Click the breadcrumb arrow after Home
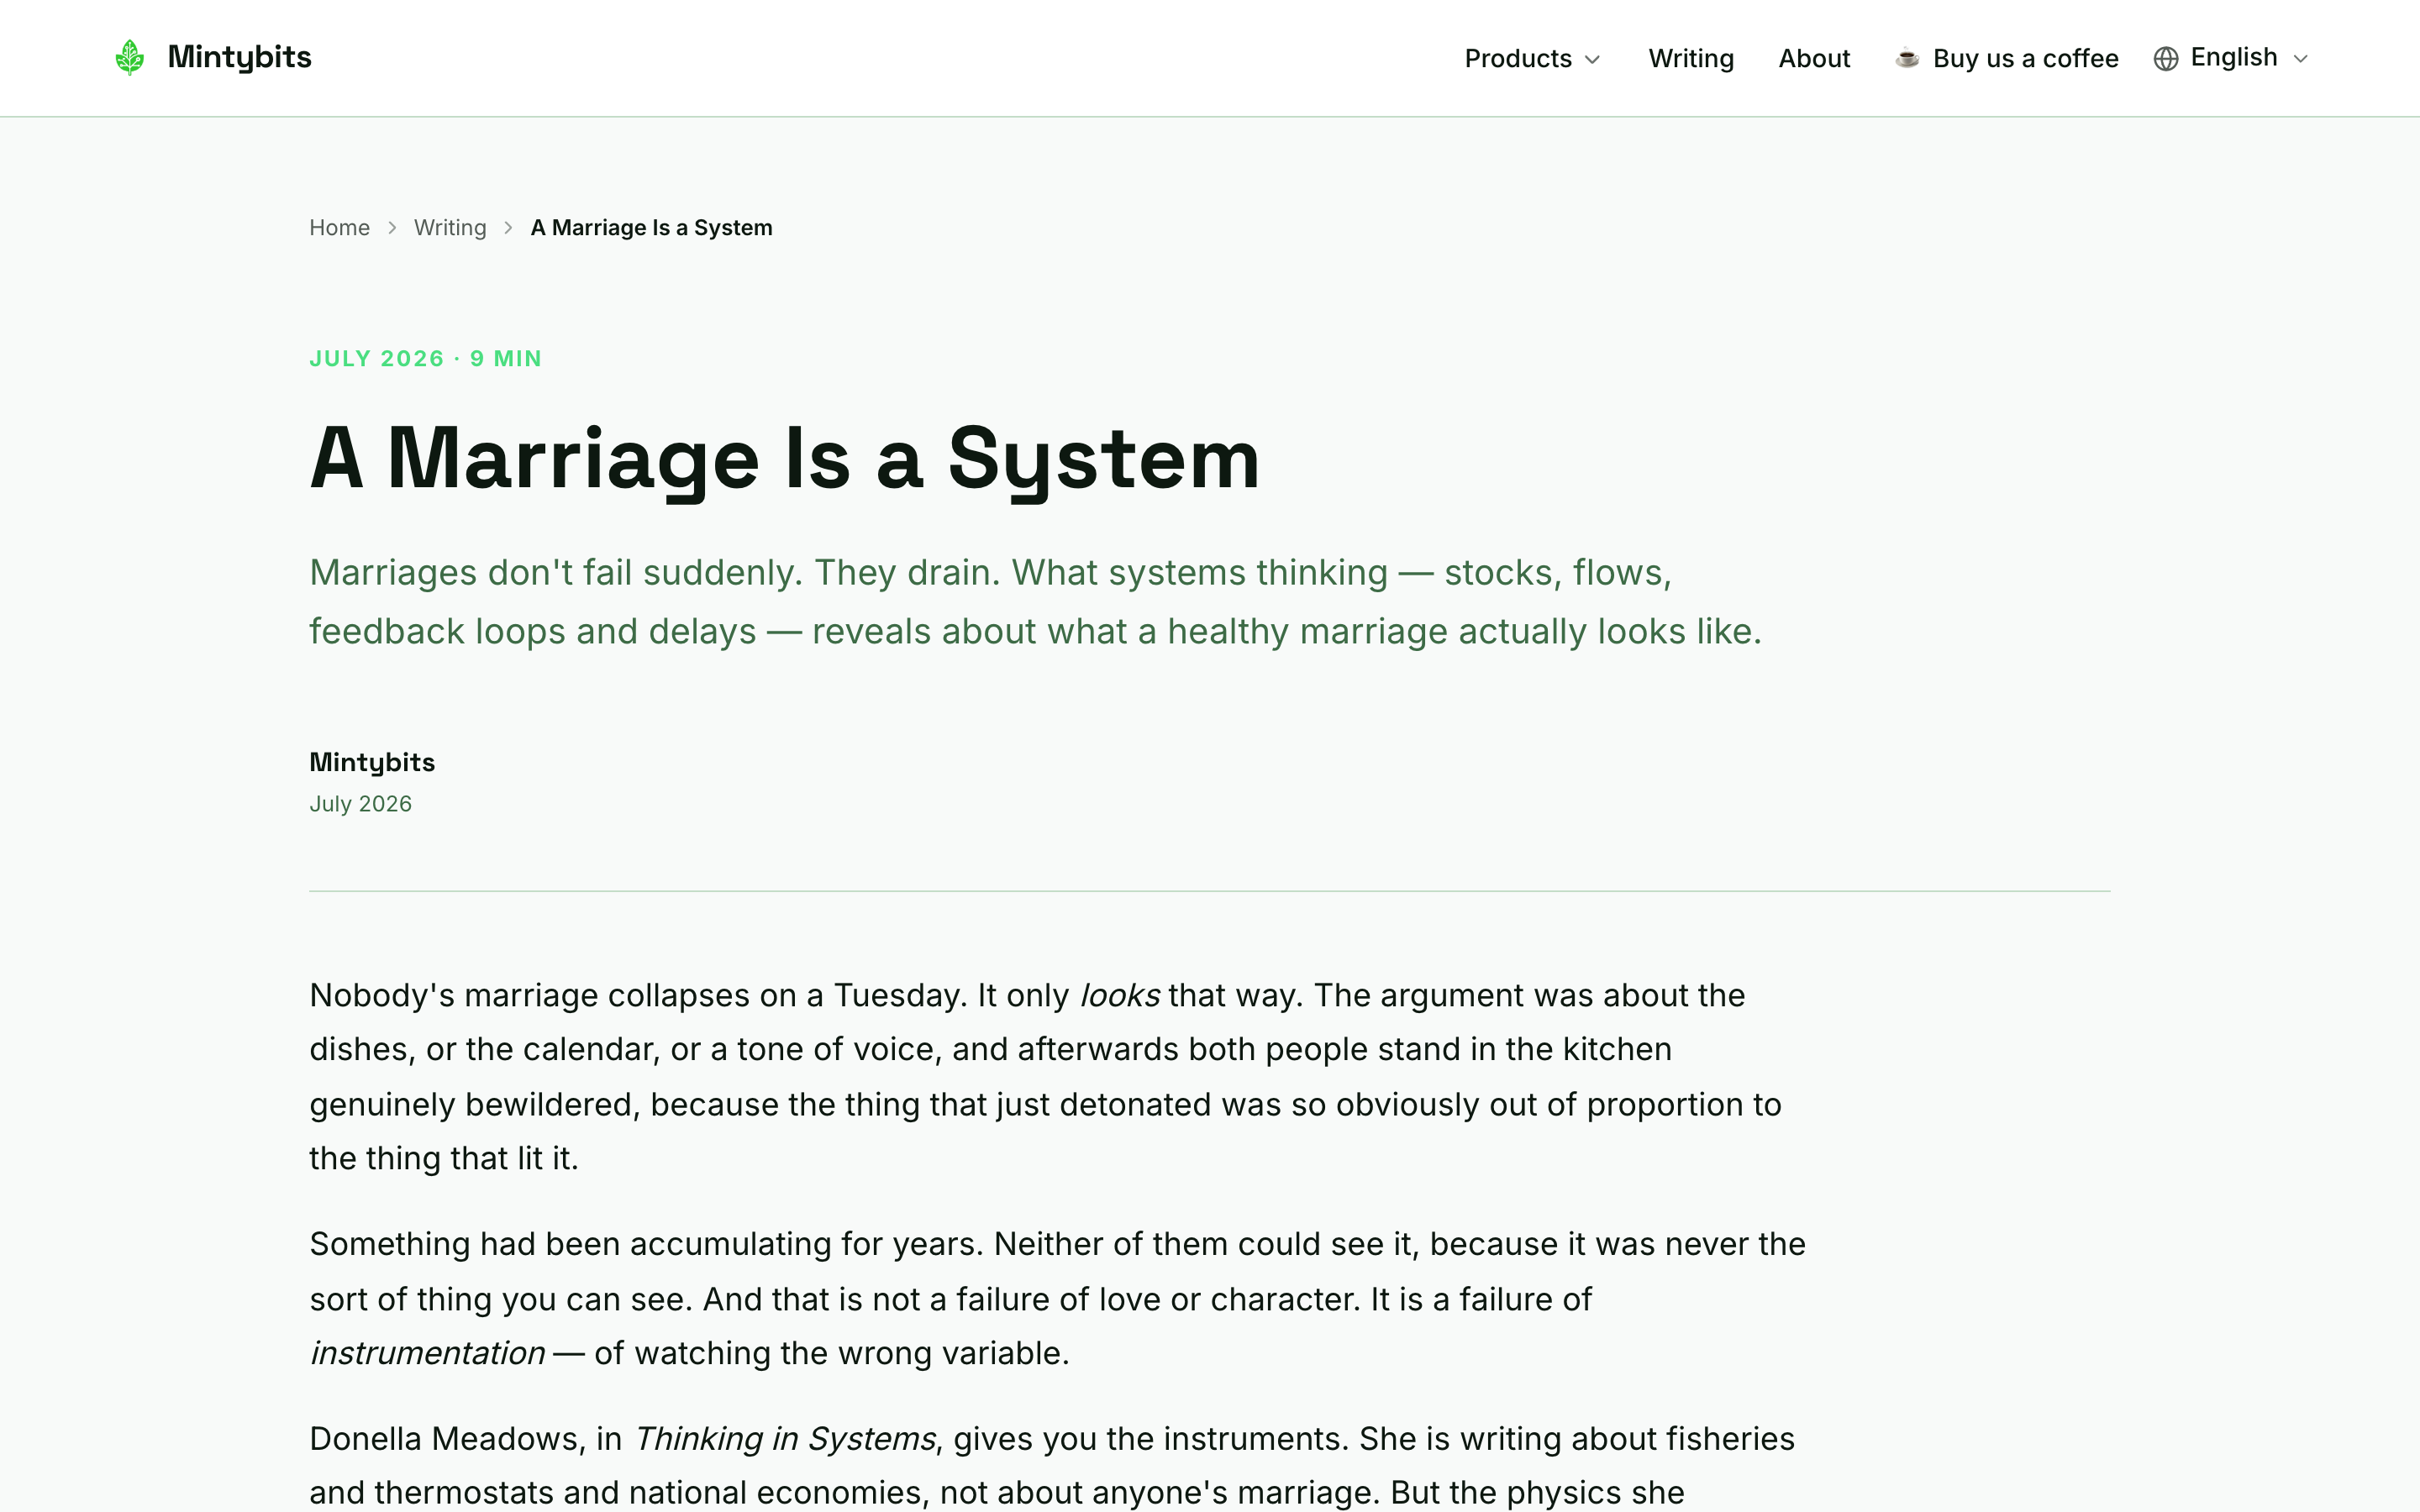The width and height of the screenshot is (2420, 1512). pyautogui.click(x=392, y=228)
